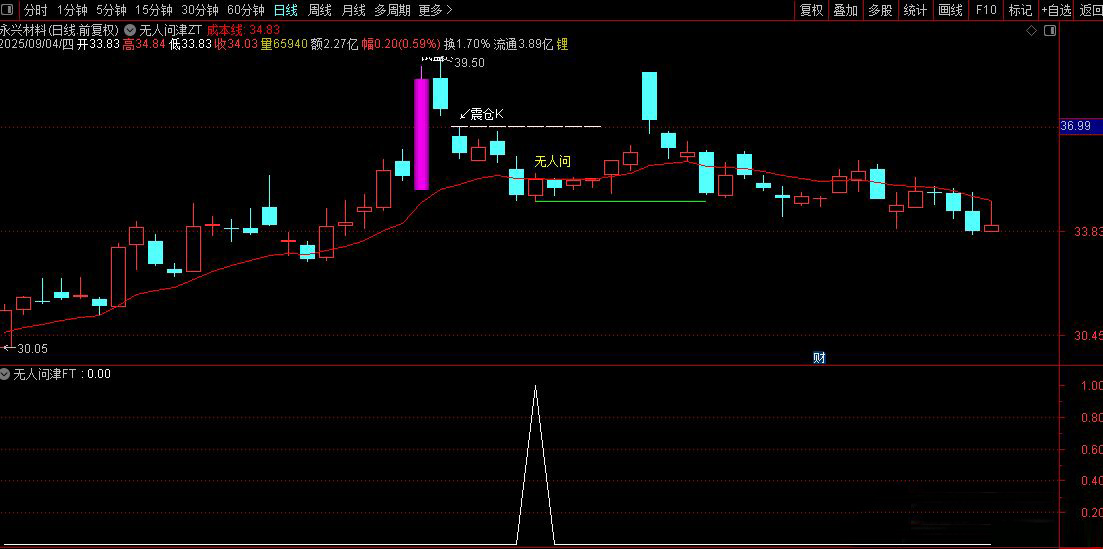1103x549 pixels.
Task: Click the 无人问津ZT indicator name
Action: [171, 30]
